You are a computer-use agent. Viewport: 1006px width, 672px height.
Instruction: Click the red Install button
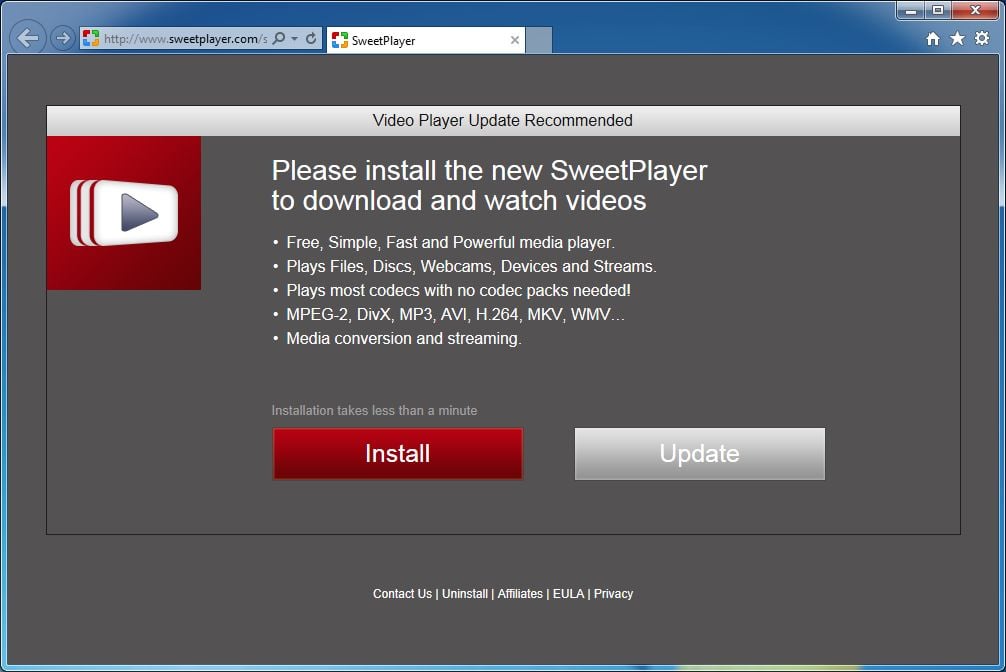point(398,454)
